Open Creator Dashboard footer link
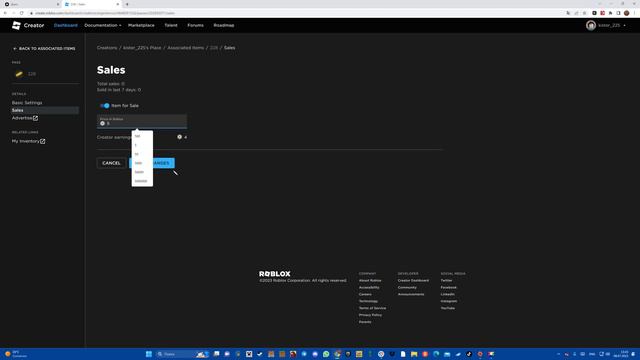The width and height of the screenshot is (640, 360). 413,281
